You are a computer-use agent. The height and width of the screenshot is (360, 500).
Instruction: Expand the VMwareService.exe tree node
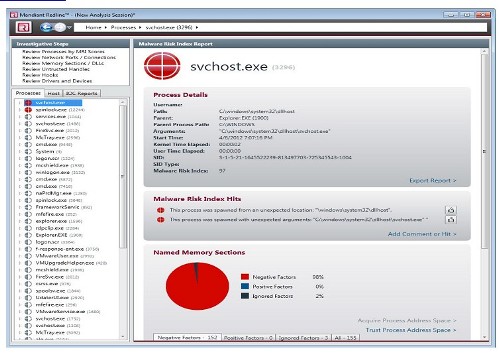point(20,312)
